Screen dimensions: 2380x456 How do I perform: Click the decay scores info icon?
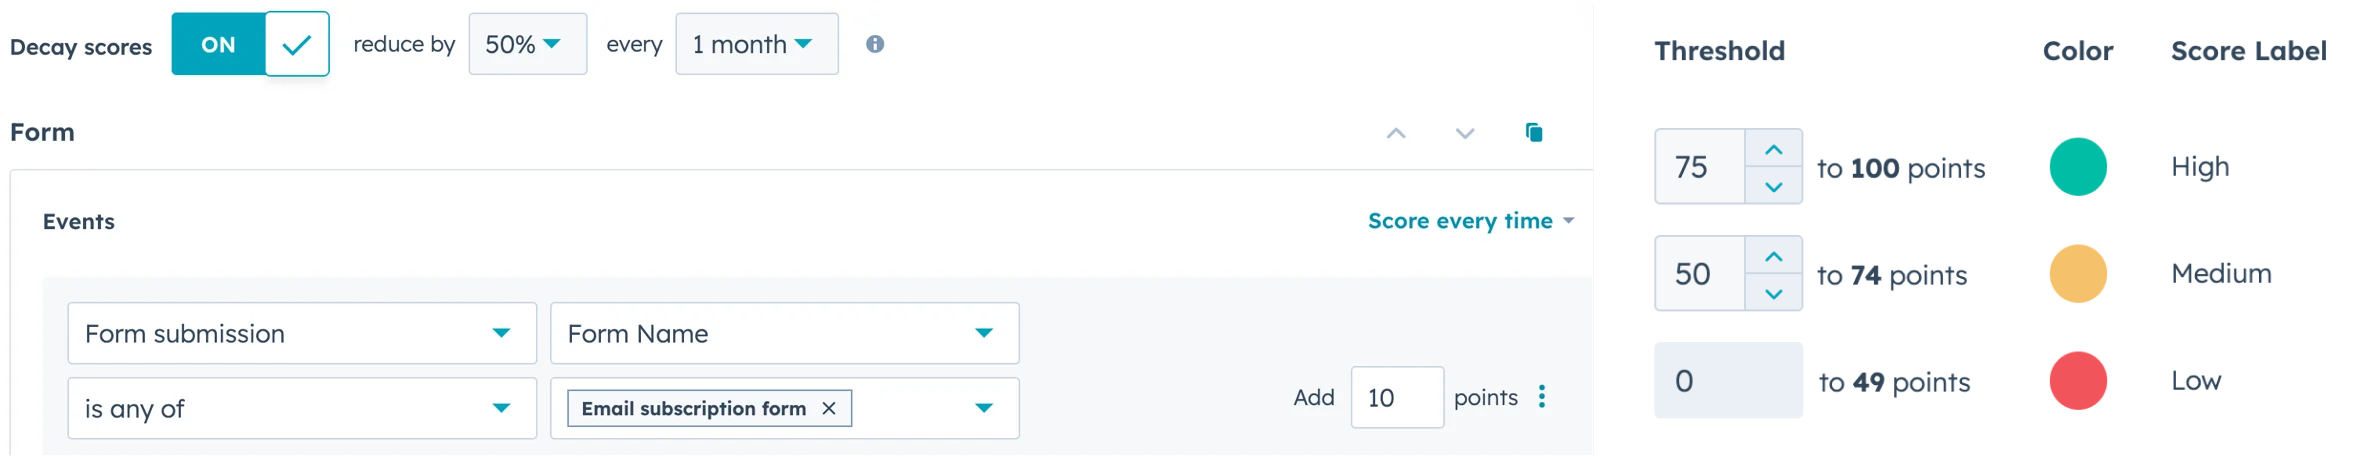[x=875, y=44]
